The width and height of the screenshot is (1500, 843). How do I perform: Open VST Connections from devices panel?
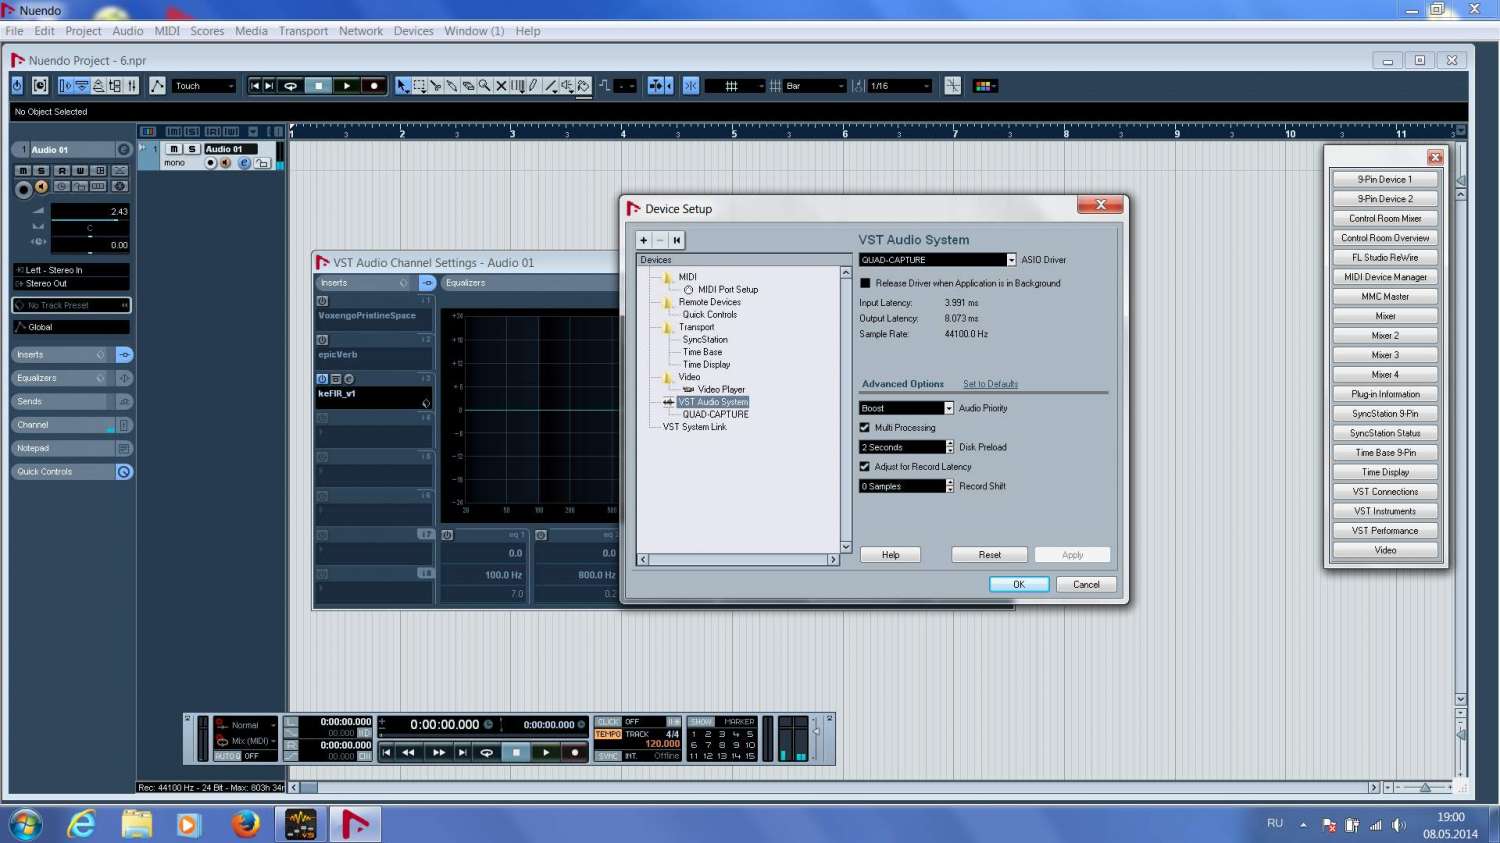coord(1385,492)
